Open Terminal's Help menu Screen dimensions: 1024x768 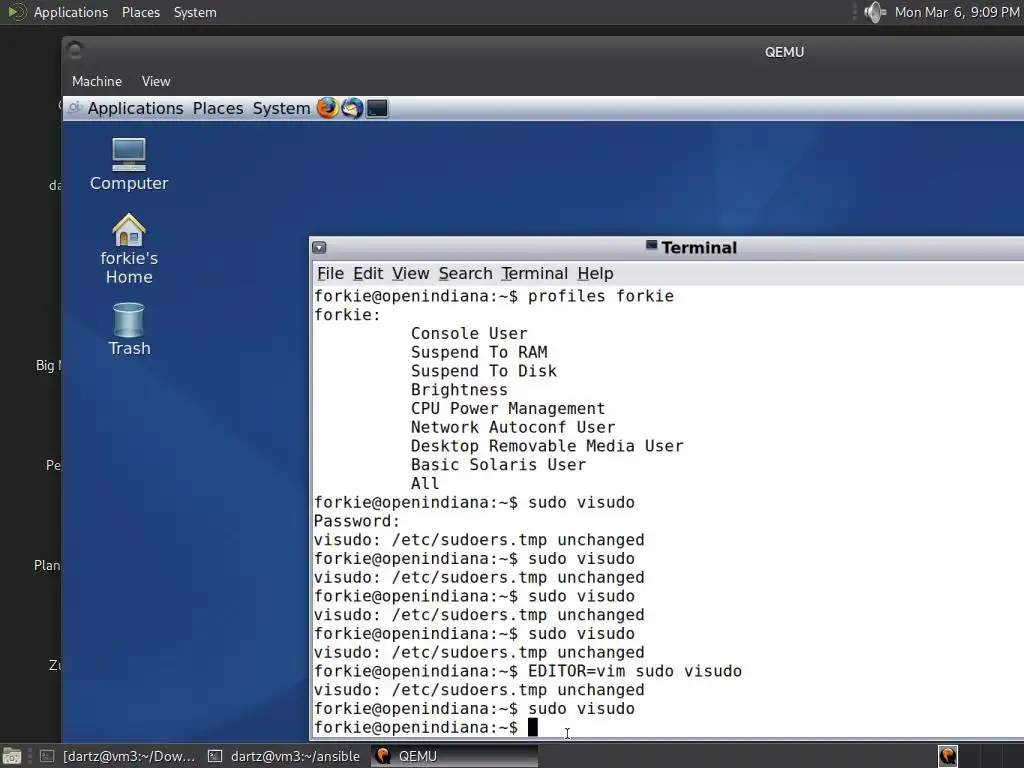click(x=595, y=273)
